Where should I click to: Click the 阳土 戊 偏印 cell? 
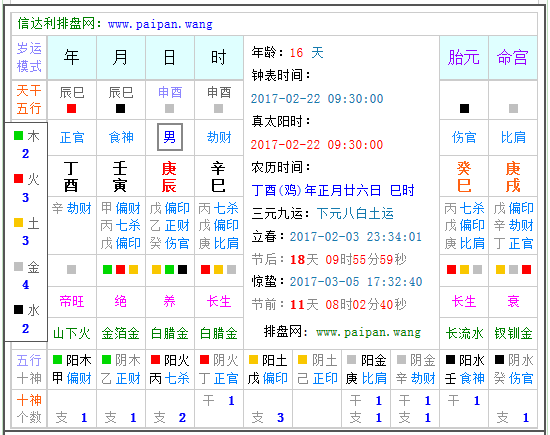(x=268, y=369)
